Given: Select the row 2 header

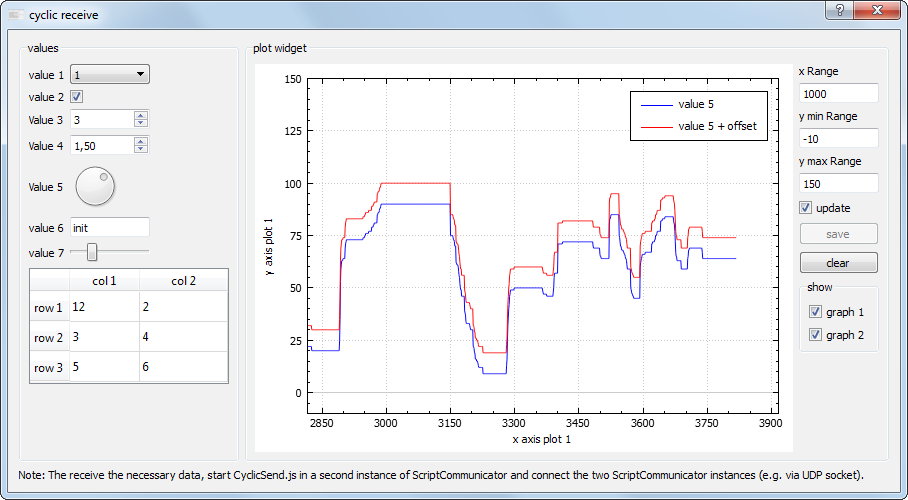Looking at the screenshot, I should tap(49, 338).
